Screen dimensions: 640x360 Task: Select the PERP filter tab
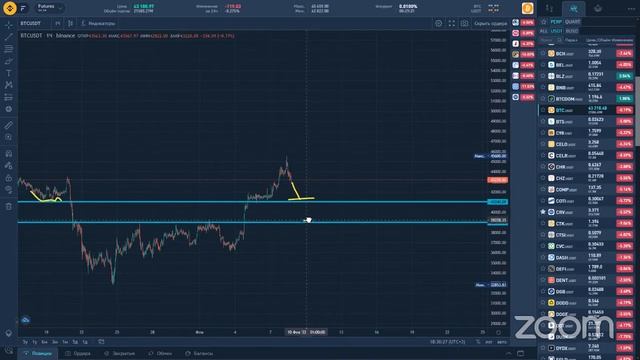[x=556, y=22]
